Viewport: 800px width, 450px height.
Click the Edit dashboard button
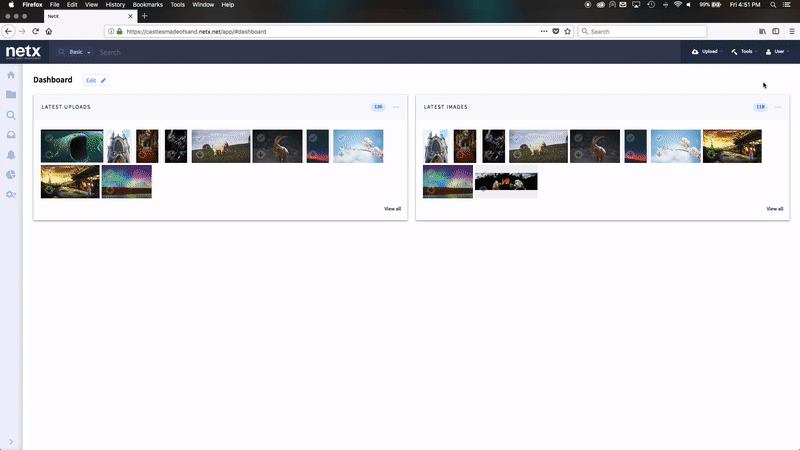pyautogui.click(x=96, y=80)
